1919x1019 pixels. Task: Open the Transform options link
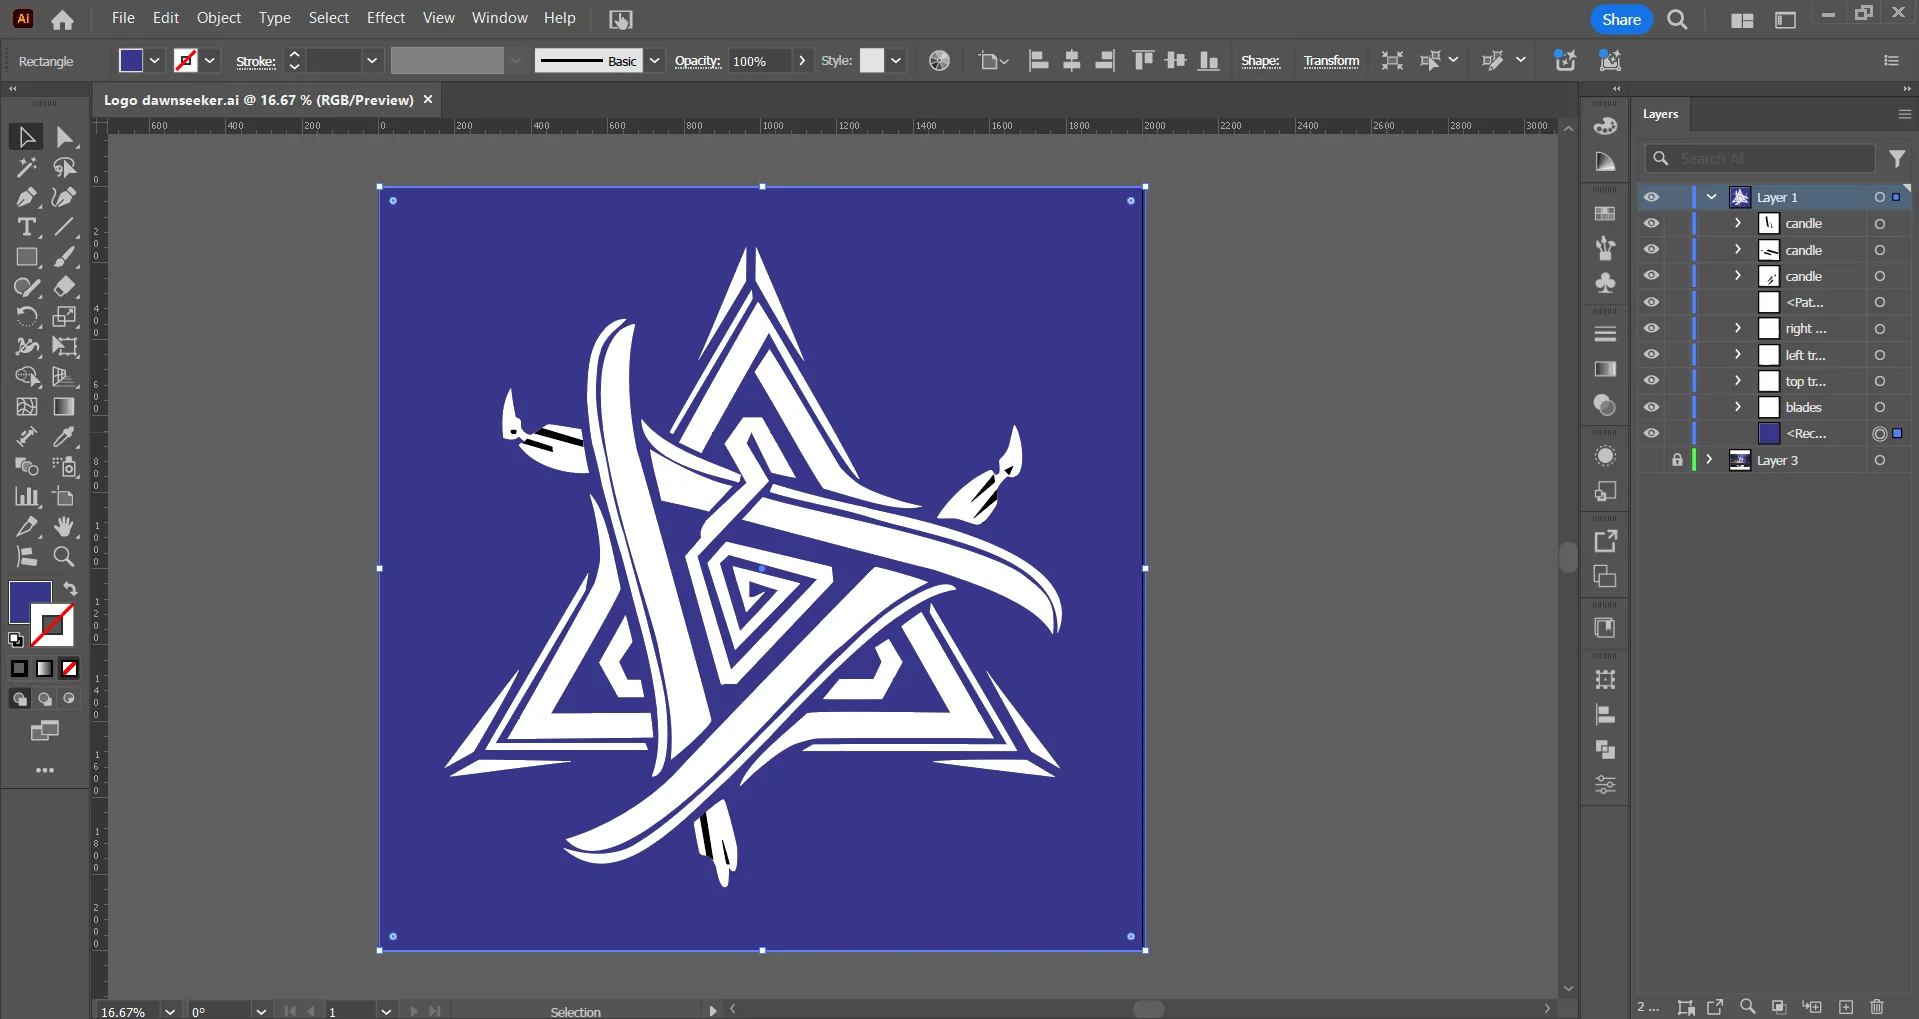pyautogui.click(x=1331, y=61)
